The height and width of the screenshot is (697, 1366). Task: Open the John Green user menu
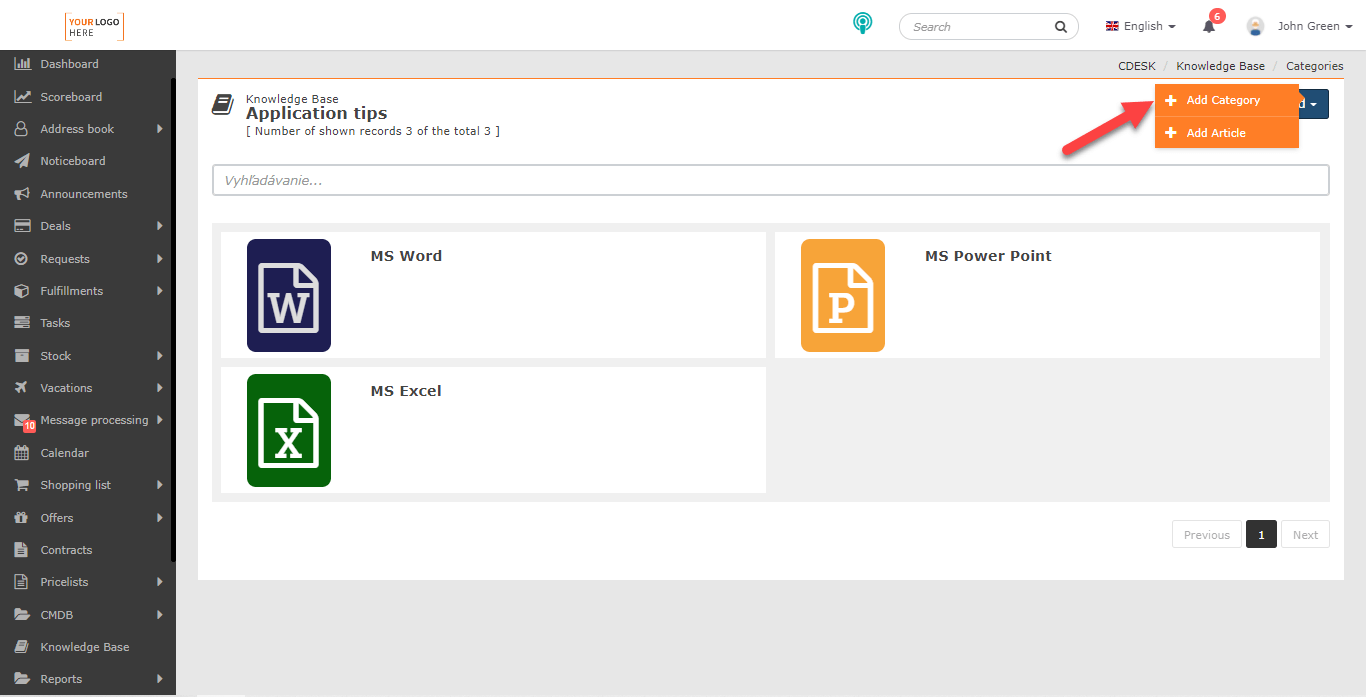click(1315, 26)
